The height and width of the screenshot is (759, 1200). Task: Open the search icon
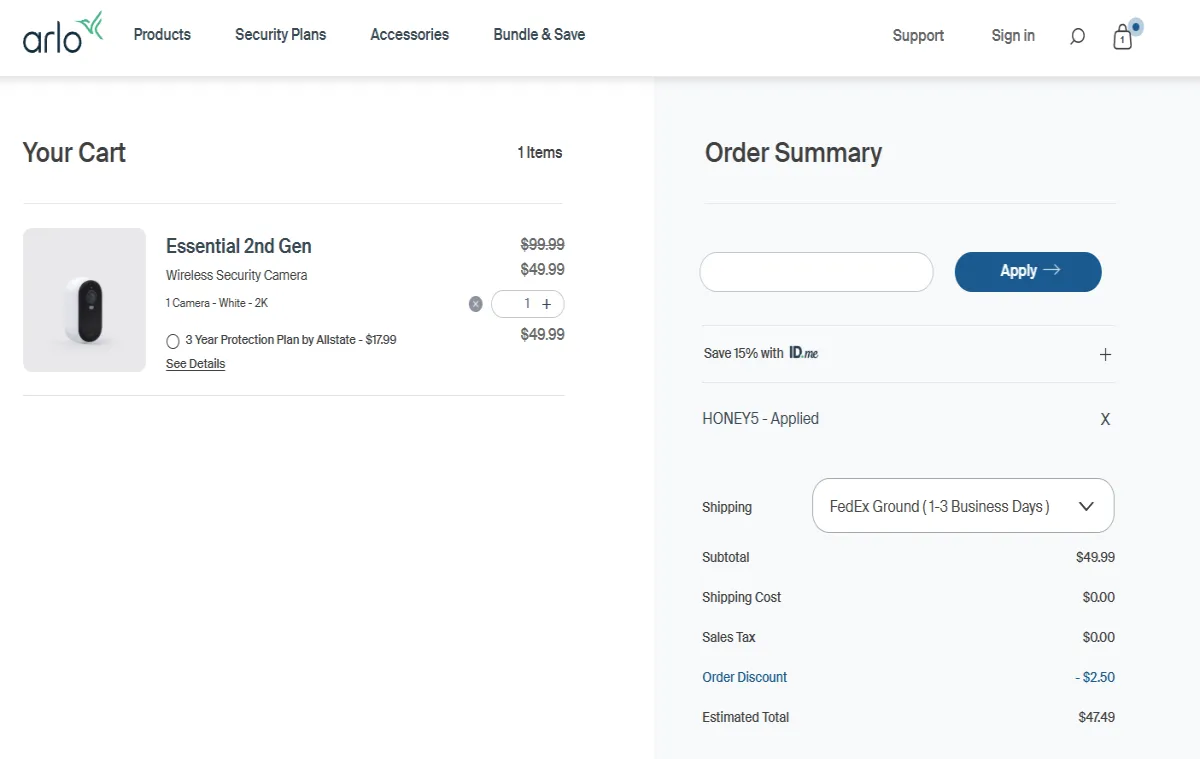[1077, 36]
